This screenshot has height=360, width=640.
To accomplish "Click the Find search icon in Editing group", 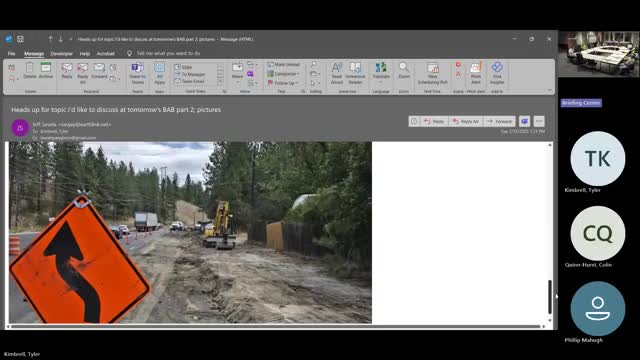I will (313, 64).
